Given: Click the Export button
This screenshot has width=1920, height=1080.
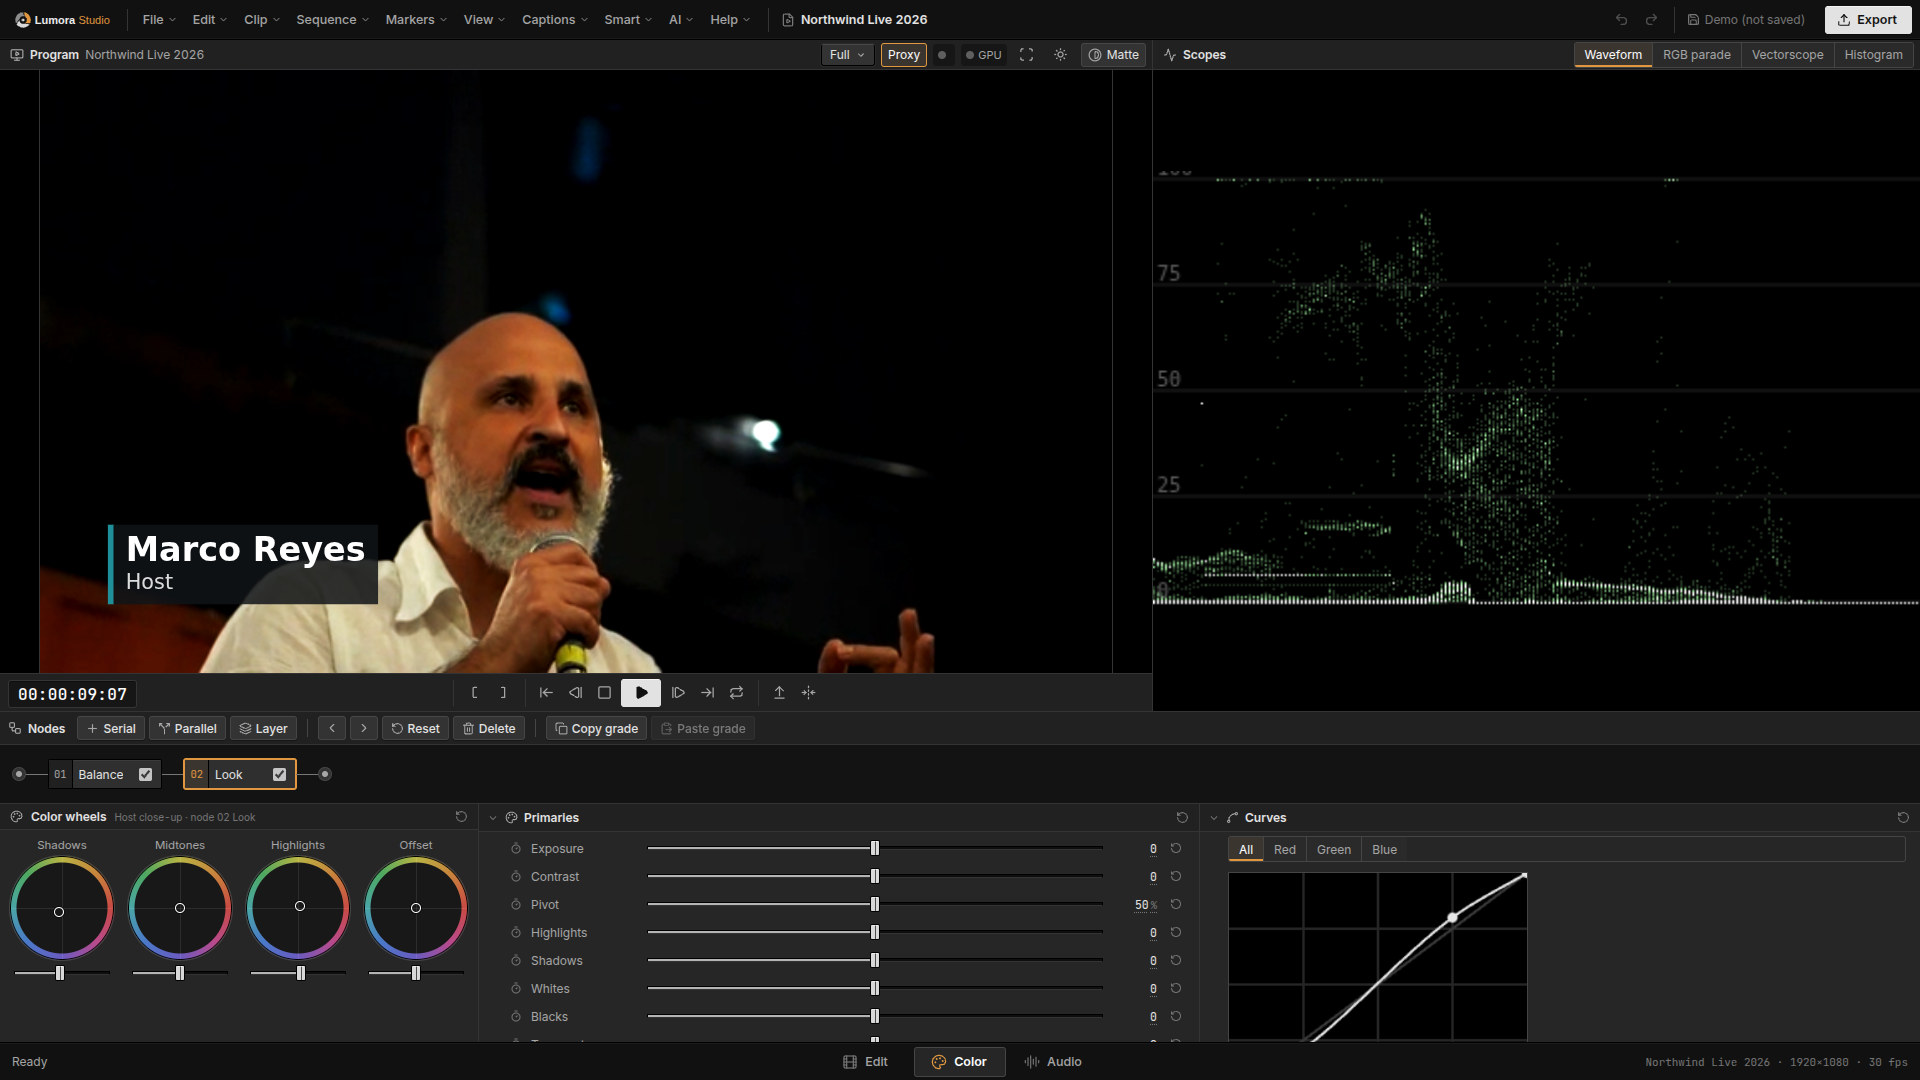Looking at the screenshot, I should click(x=1867, y=20).
